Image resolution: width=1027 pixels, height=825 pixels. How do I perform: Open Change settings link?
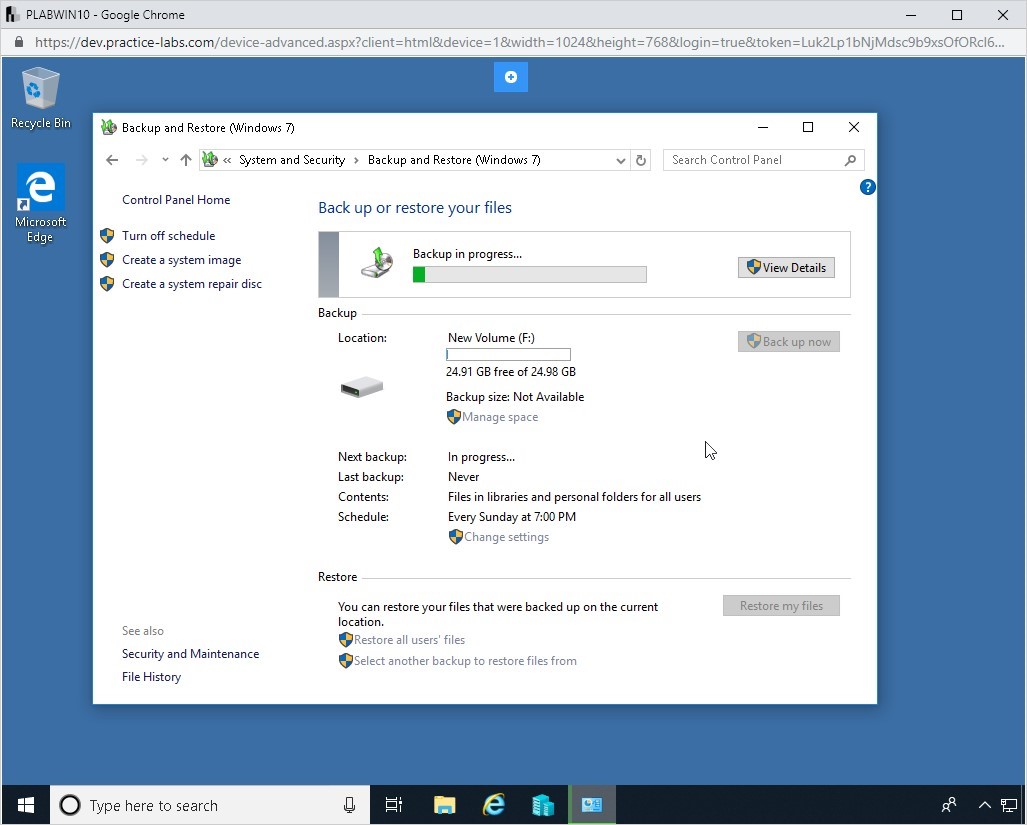coord(506,537)
